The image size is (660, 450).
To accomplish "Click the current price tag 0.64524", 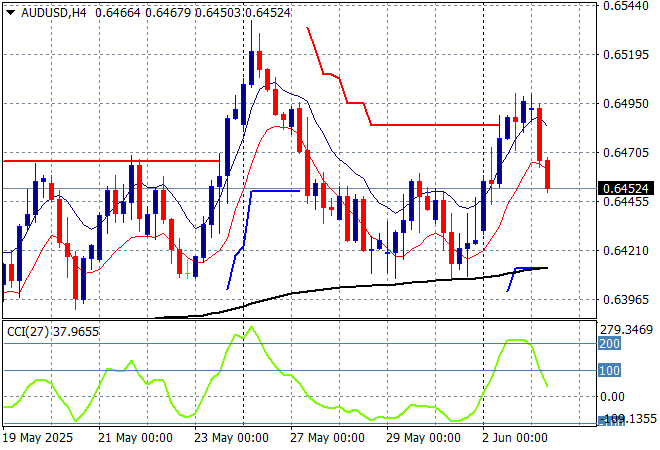I will tap(626, 188).
